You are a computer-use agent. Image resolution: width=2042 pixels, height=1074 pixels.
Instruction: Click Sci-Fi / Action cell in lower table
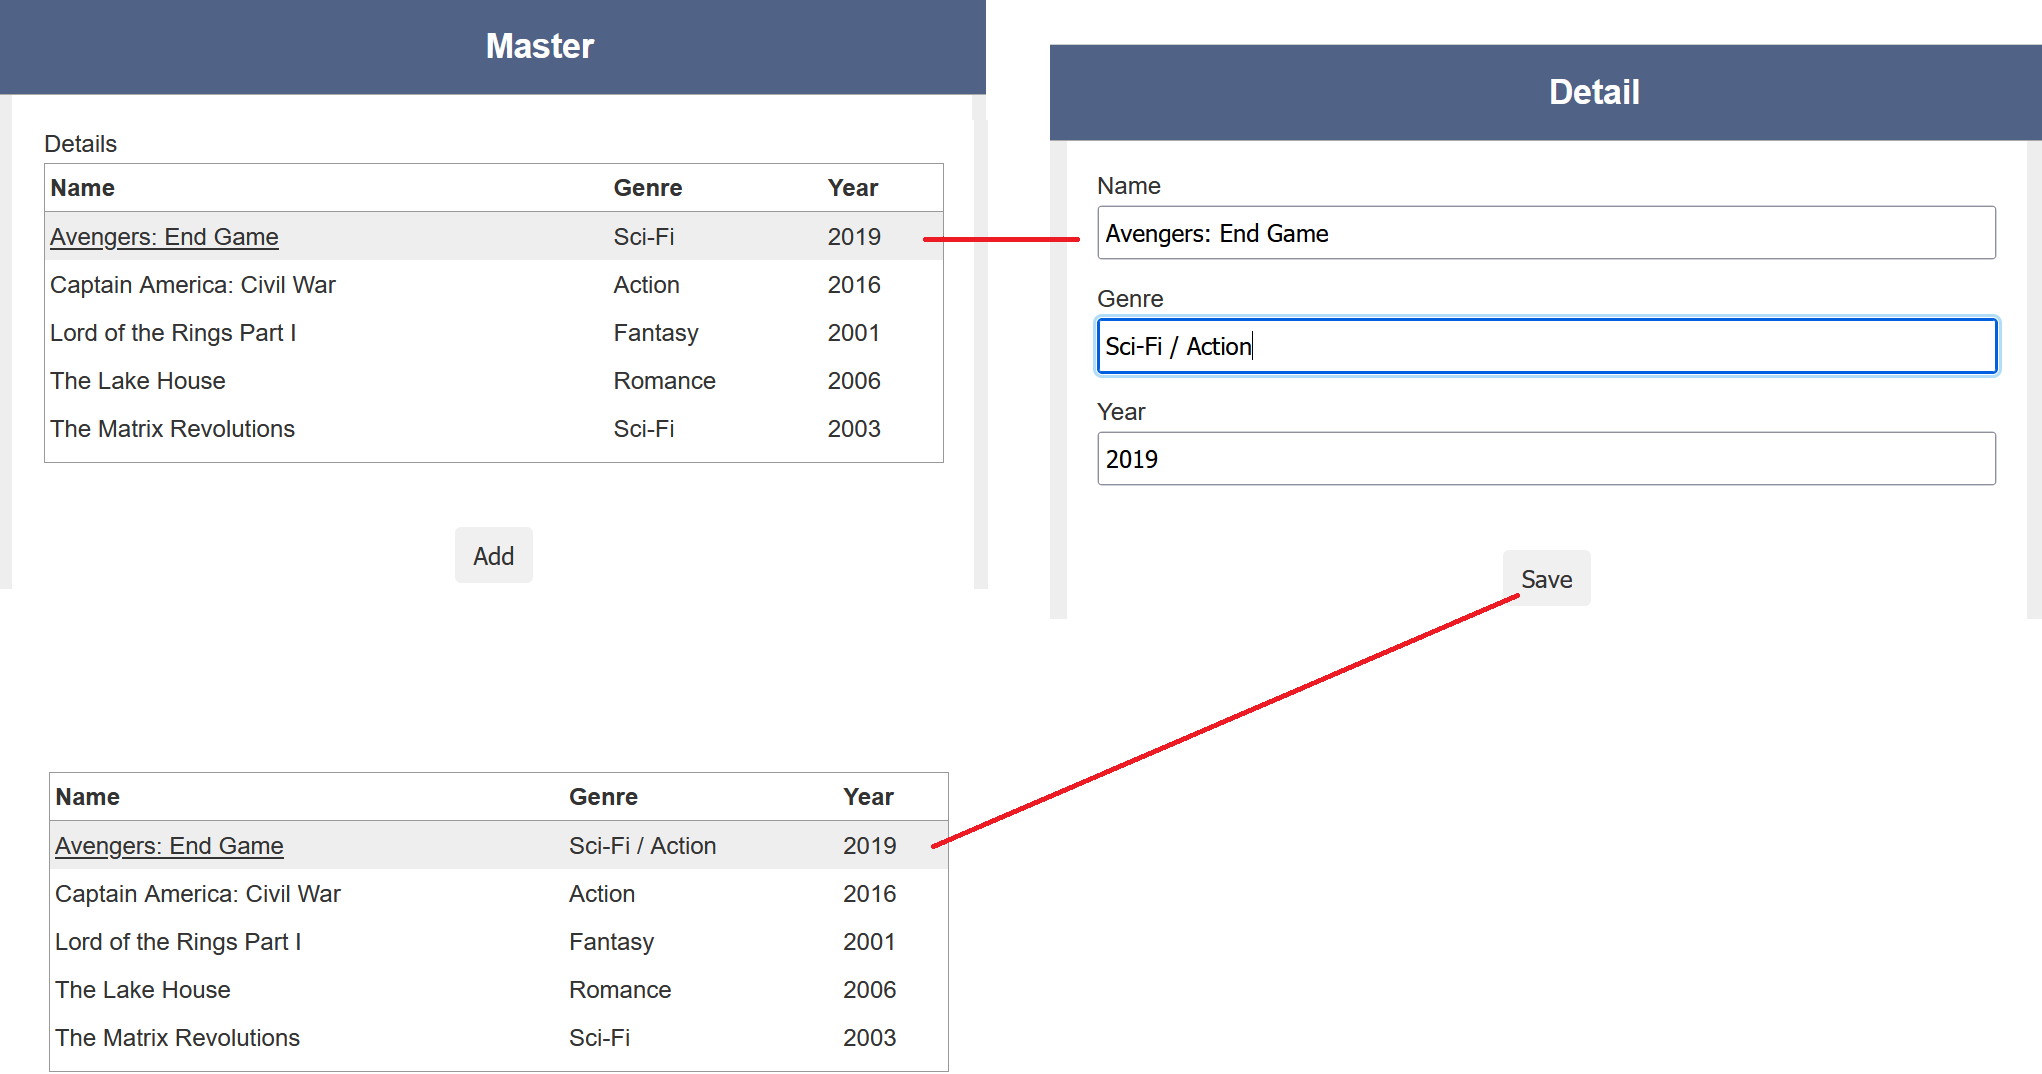(x=642, y=846)
